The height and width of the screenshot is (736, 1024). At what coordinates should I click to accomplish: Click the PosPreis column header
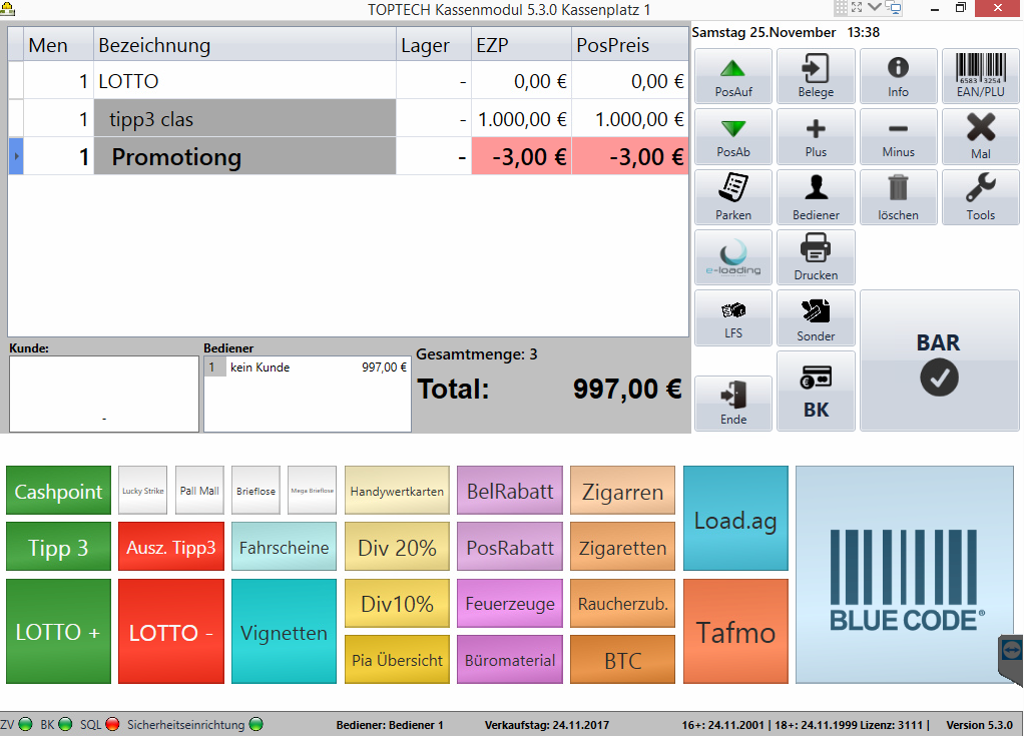tap(630, 45)
